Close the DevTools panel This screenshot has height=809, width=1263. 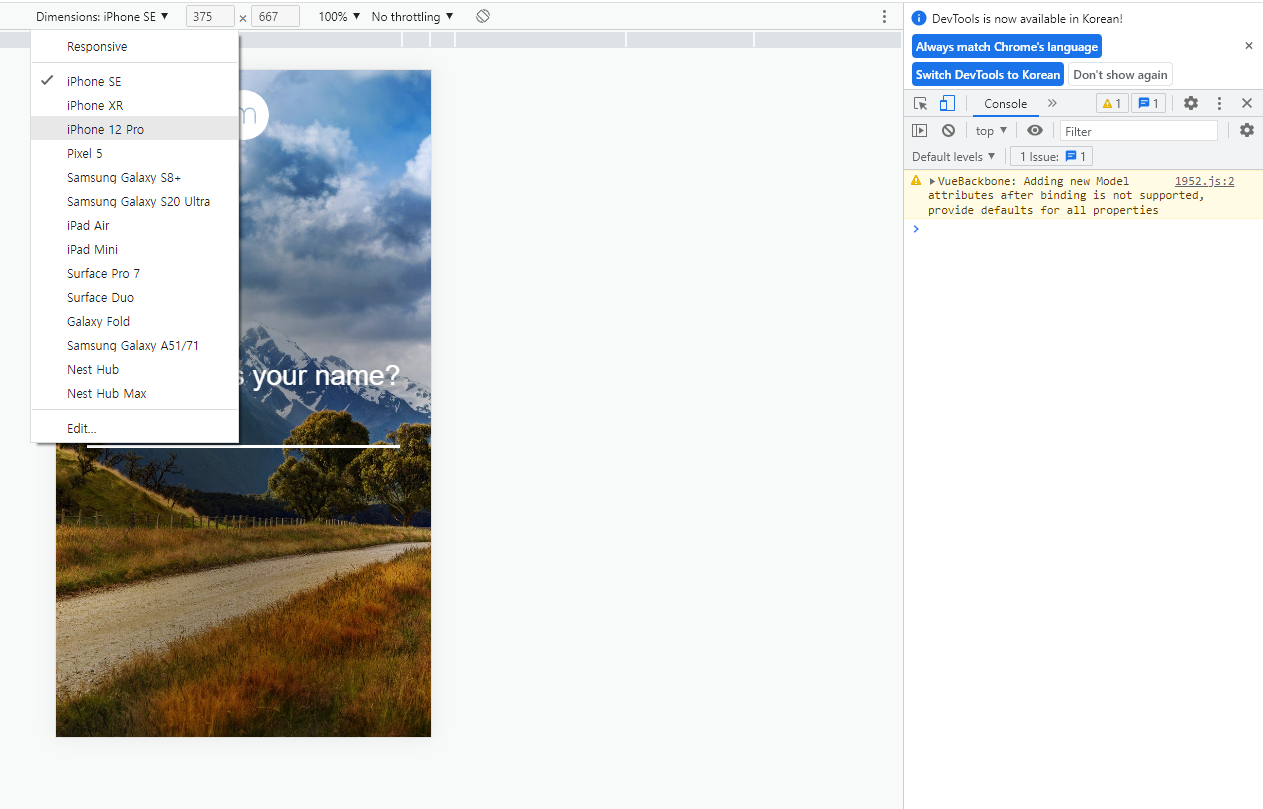pyautogui.click(x=1247, y=103)
